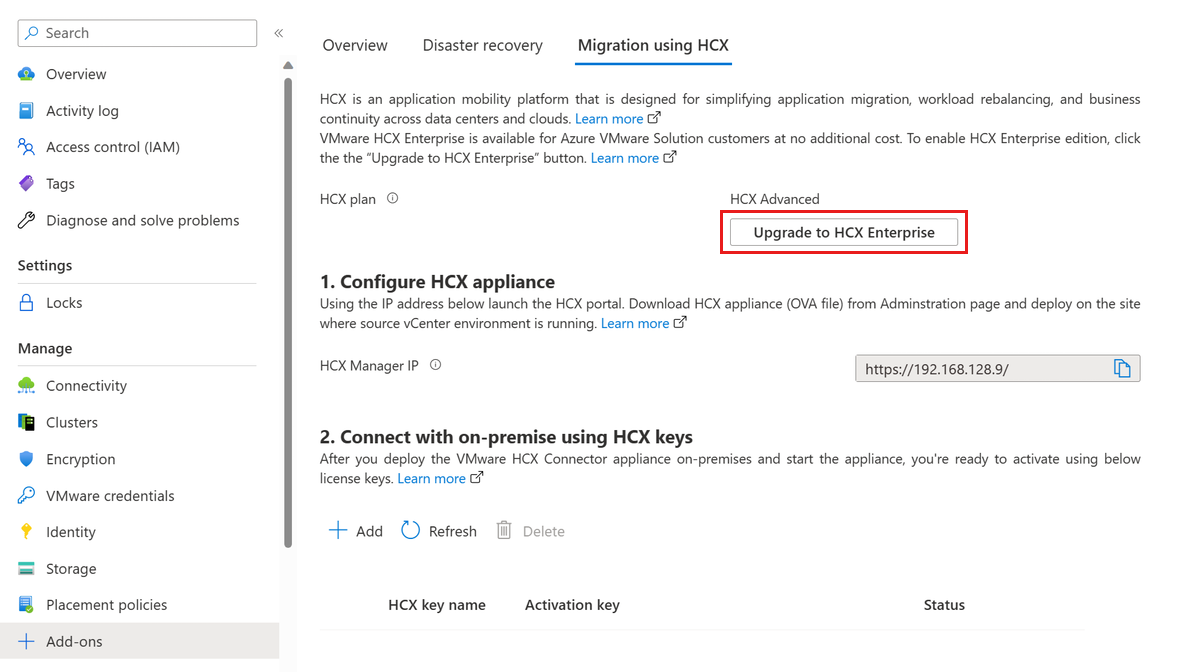The width and height of the screenshot is (1200, 672).
Task: Click the Status column header
Action: (944, 605)
